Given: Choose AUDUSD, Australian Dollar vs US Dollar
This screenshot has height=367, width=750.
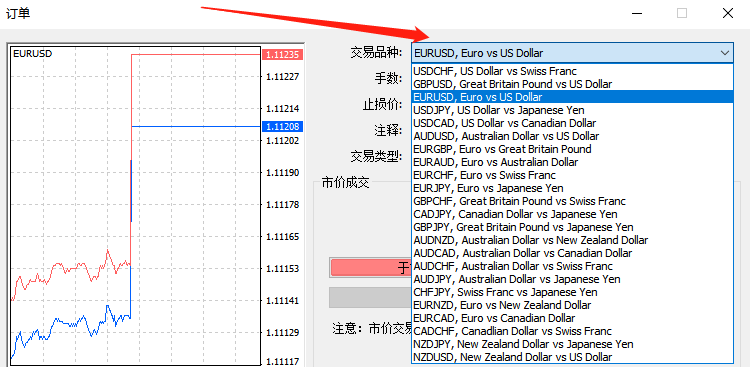Looking at the screenshot, I should click(572, 136).
